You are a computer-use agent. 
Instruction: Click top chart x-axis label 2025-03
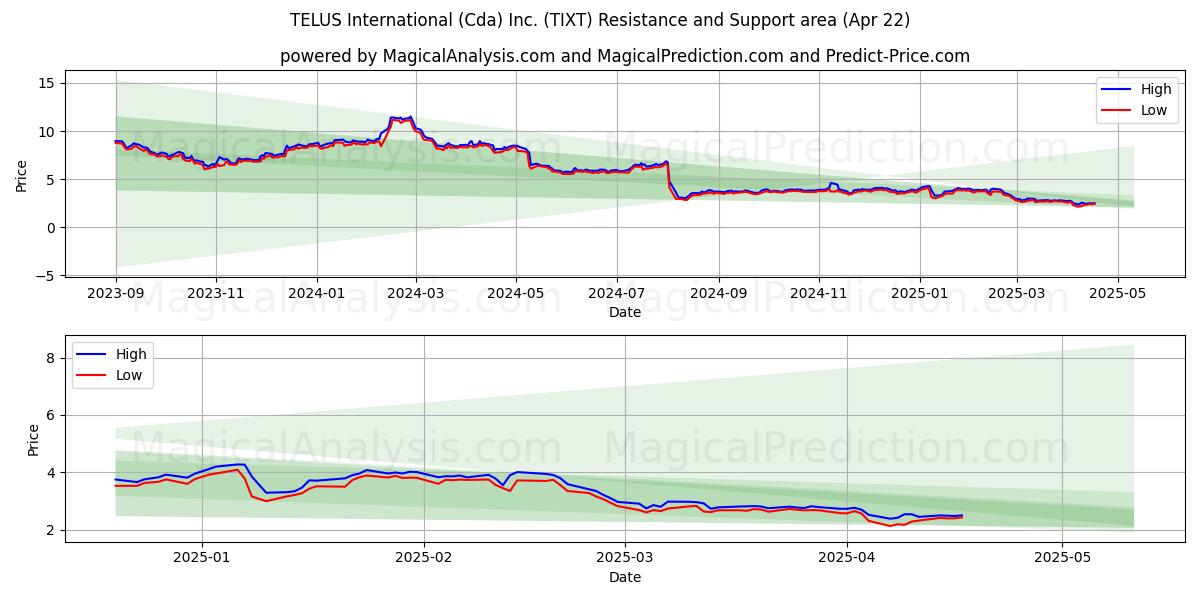1016,294
